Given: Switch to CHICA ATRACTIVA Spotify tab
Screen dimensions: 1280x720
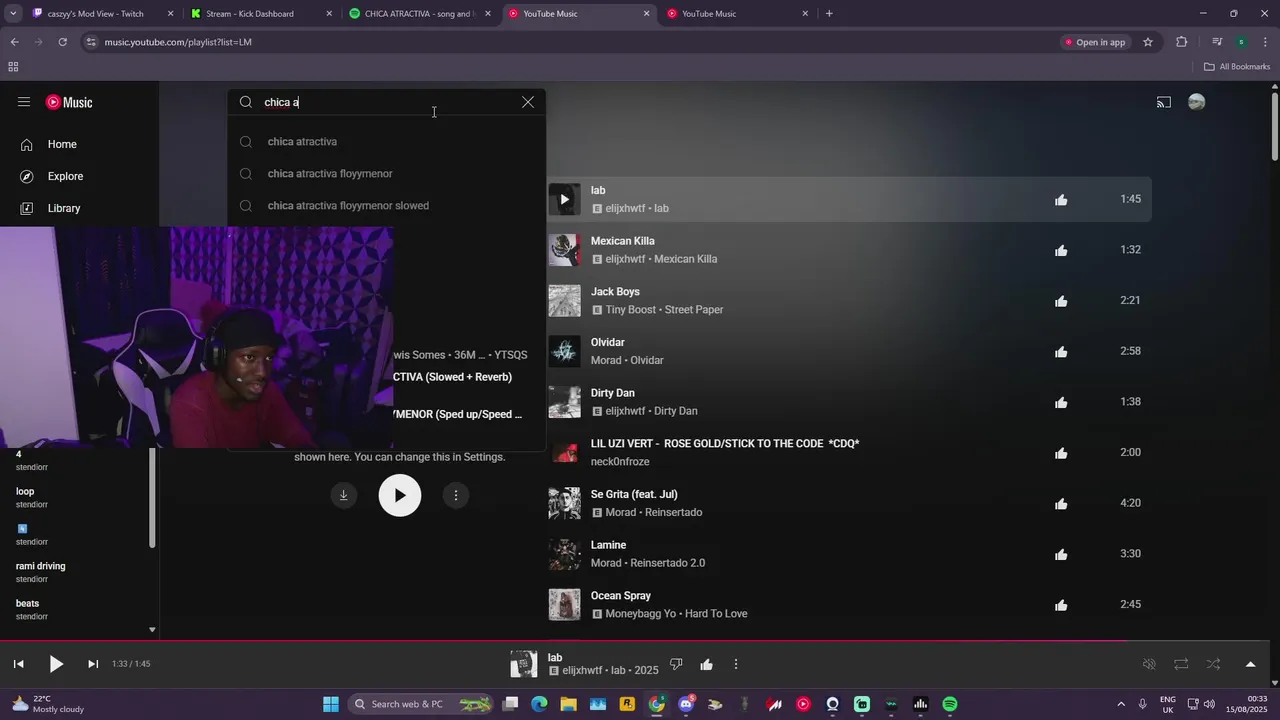Looking at the screenshot, I should (x=420, y=14).
